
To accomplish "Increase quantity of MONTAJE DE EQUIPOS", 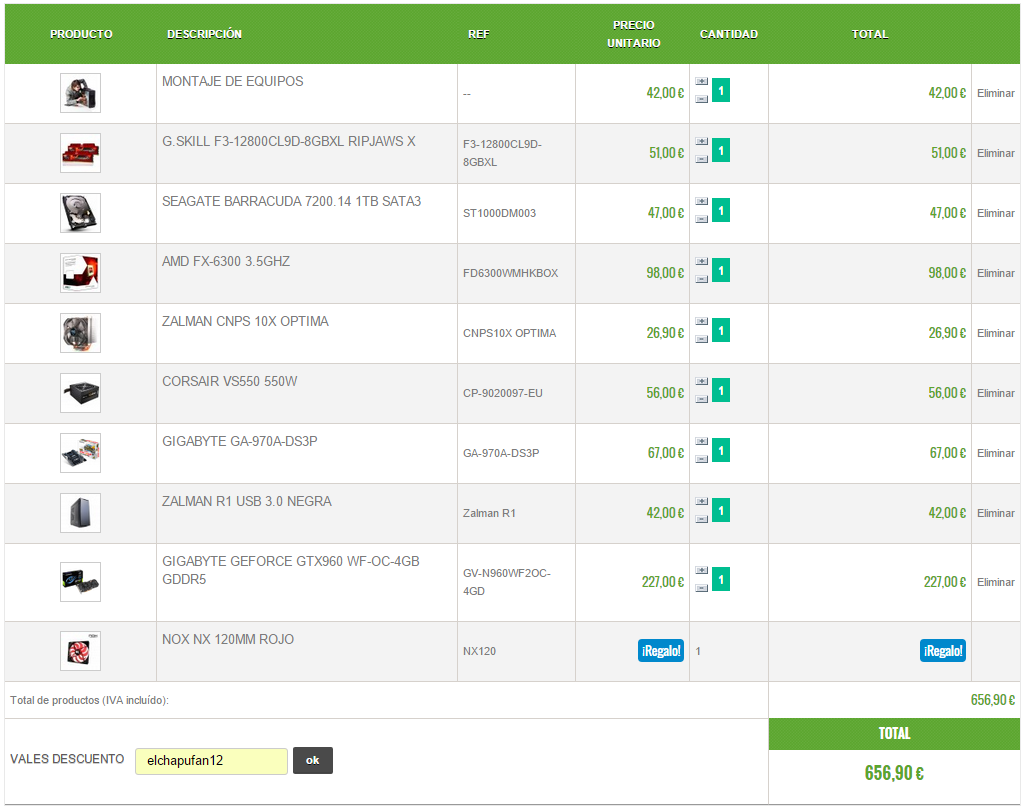I will 701,82.
